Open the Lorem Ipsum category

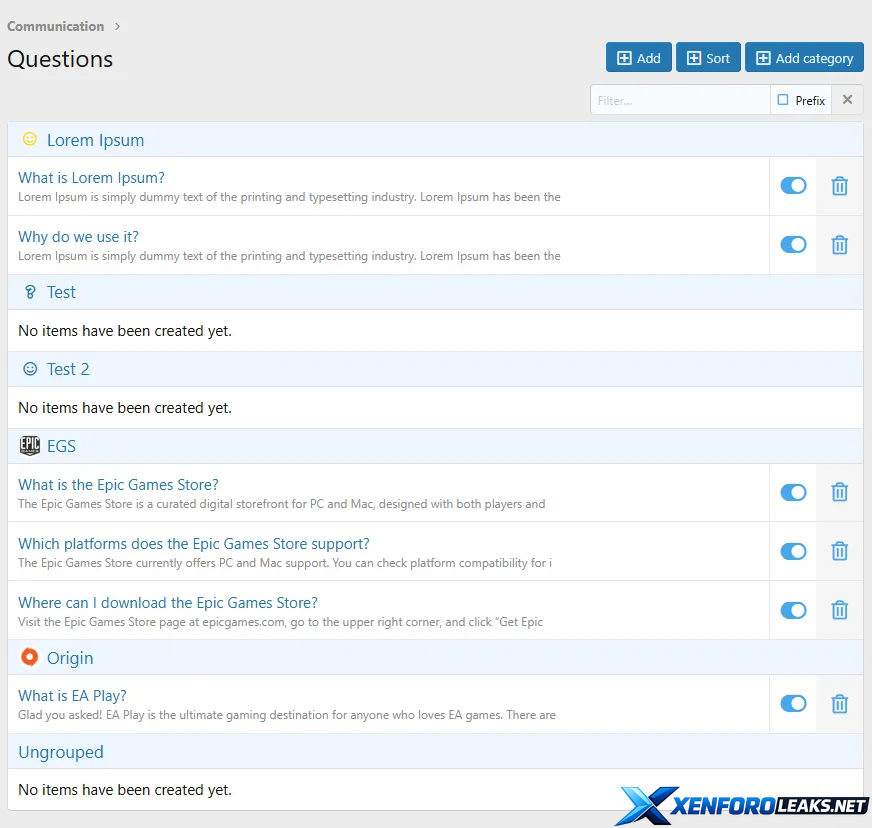click(x=95, y=140)
